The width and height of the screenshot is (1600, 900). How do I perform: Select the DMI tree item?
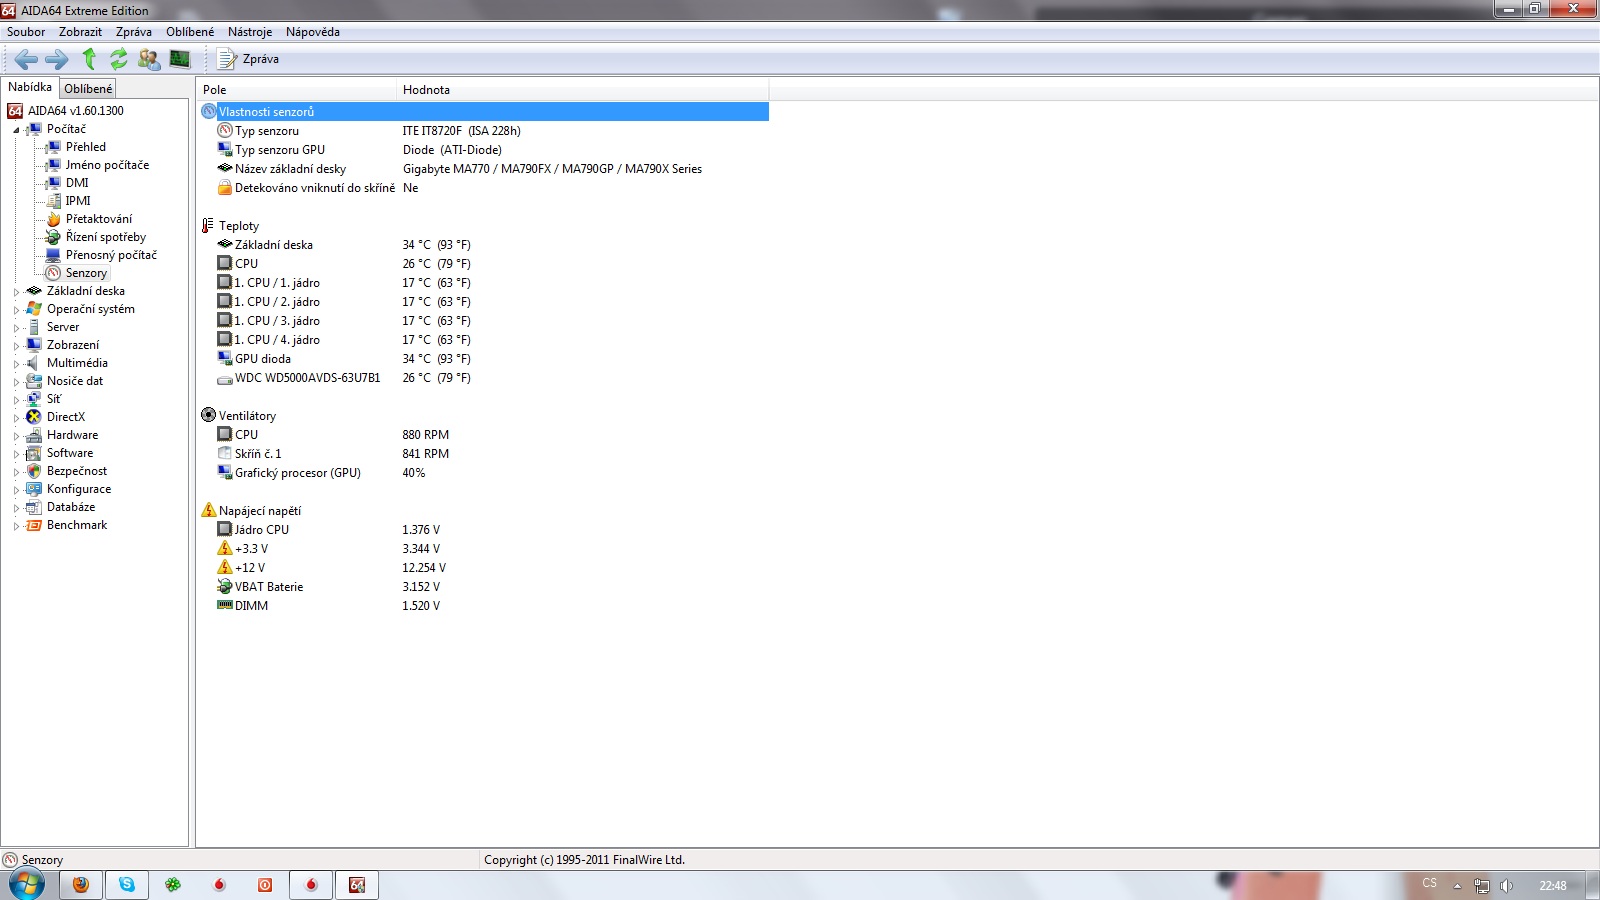click(x=77, y=183)
